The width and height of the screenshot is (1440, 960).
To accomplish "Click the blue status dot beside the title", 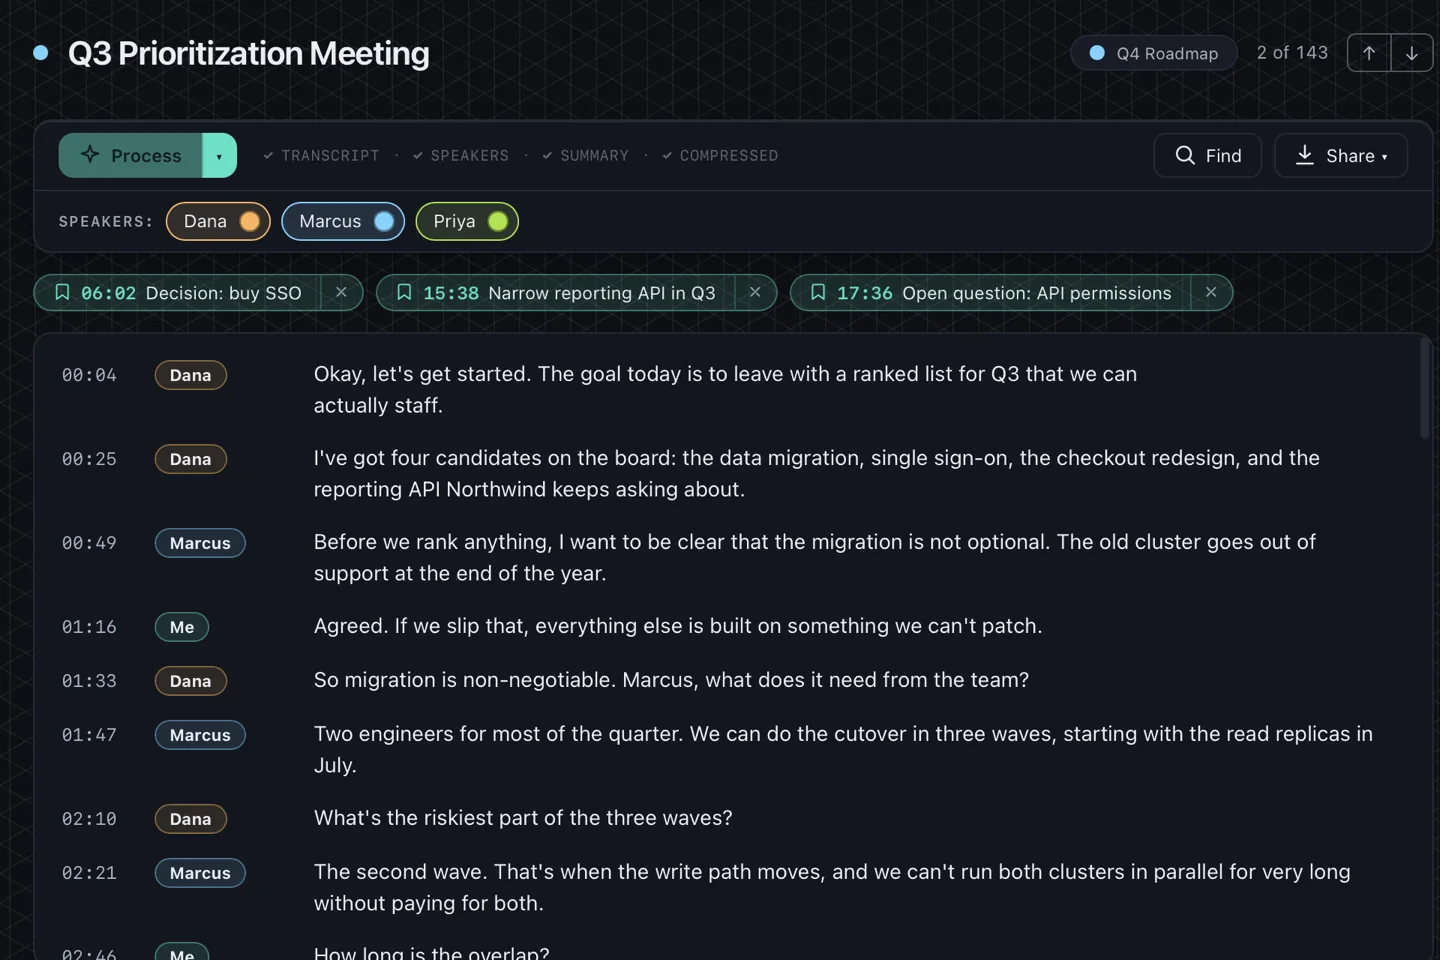I will (x=41, y=53).
